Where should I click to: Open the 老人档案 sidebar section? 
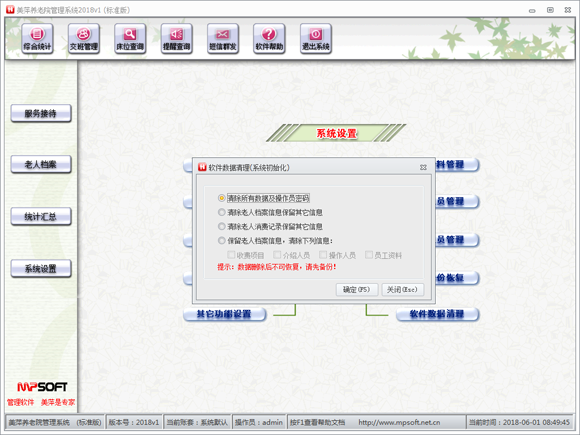[41, 164]
